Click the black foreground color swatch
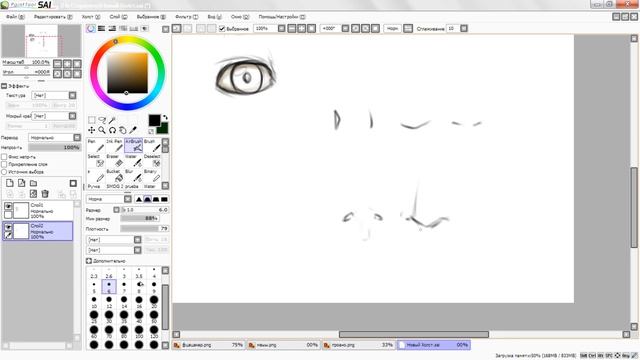Image resolution: width=640 pixels, height=360 pixels. [x=154, y=120]
